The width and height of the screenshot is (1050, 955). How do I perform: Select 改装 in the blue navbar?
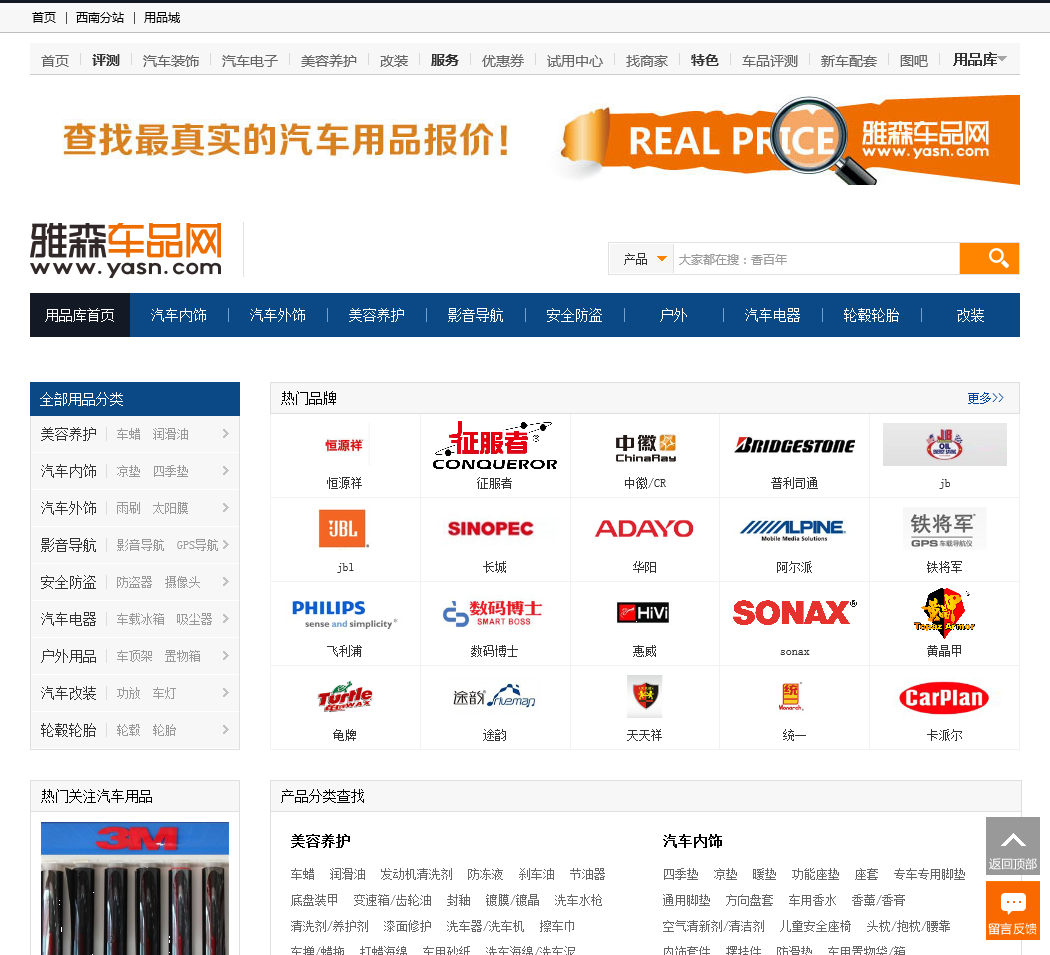click(970, 315)
